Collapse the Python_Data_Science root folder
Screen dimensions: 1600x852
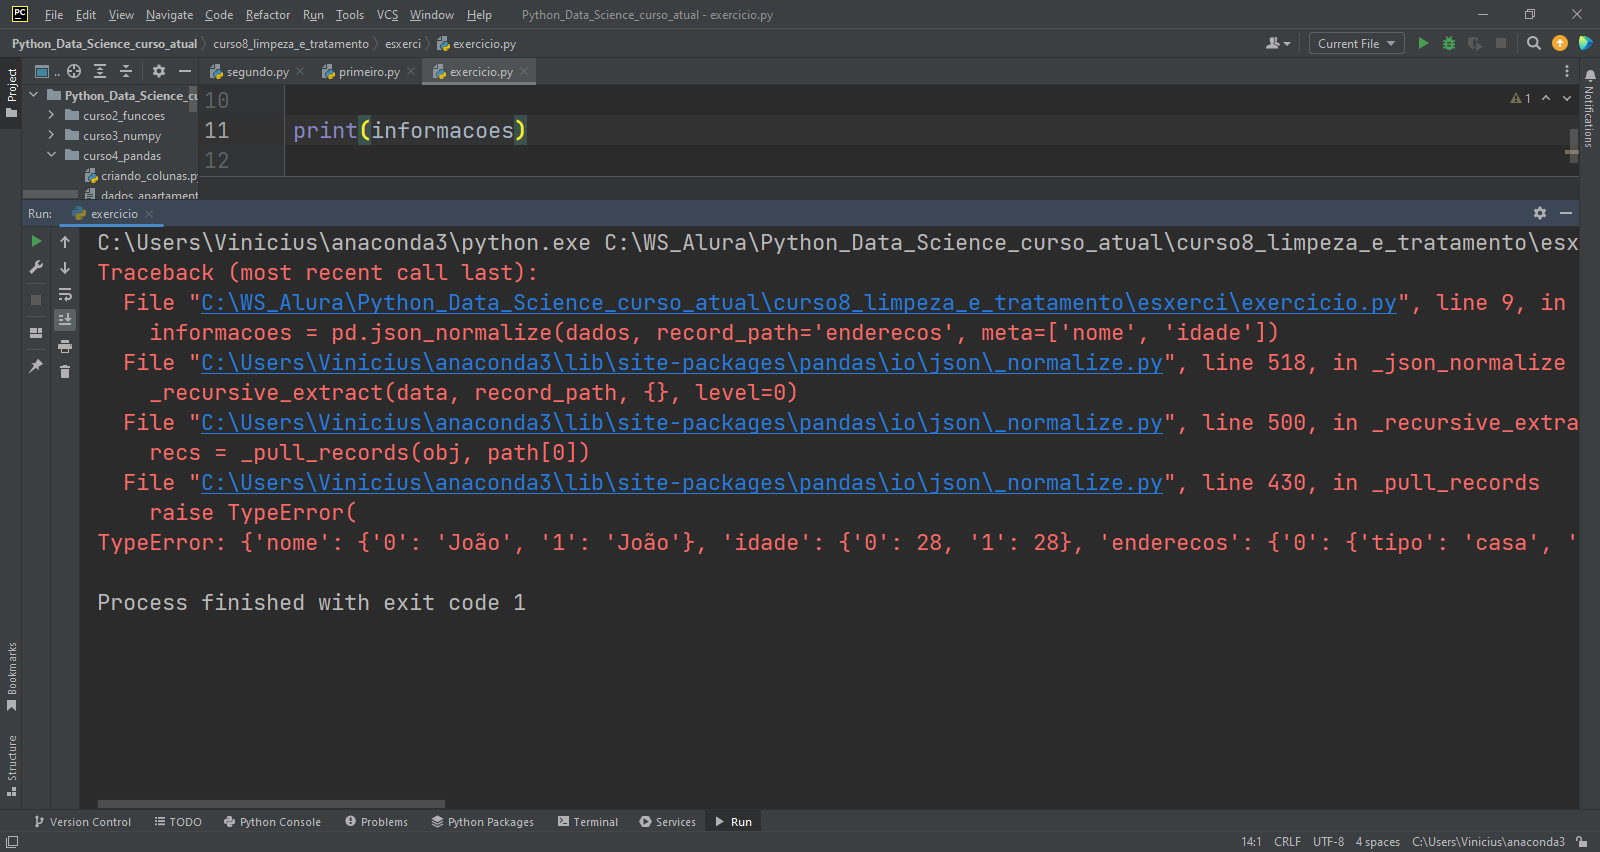click(34, 95)
